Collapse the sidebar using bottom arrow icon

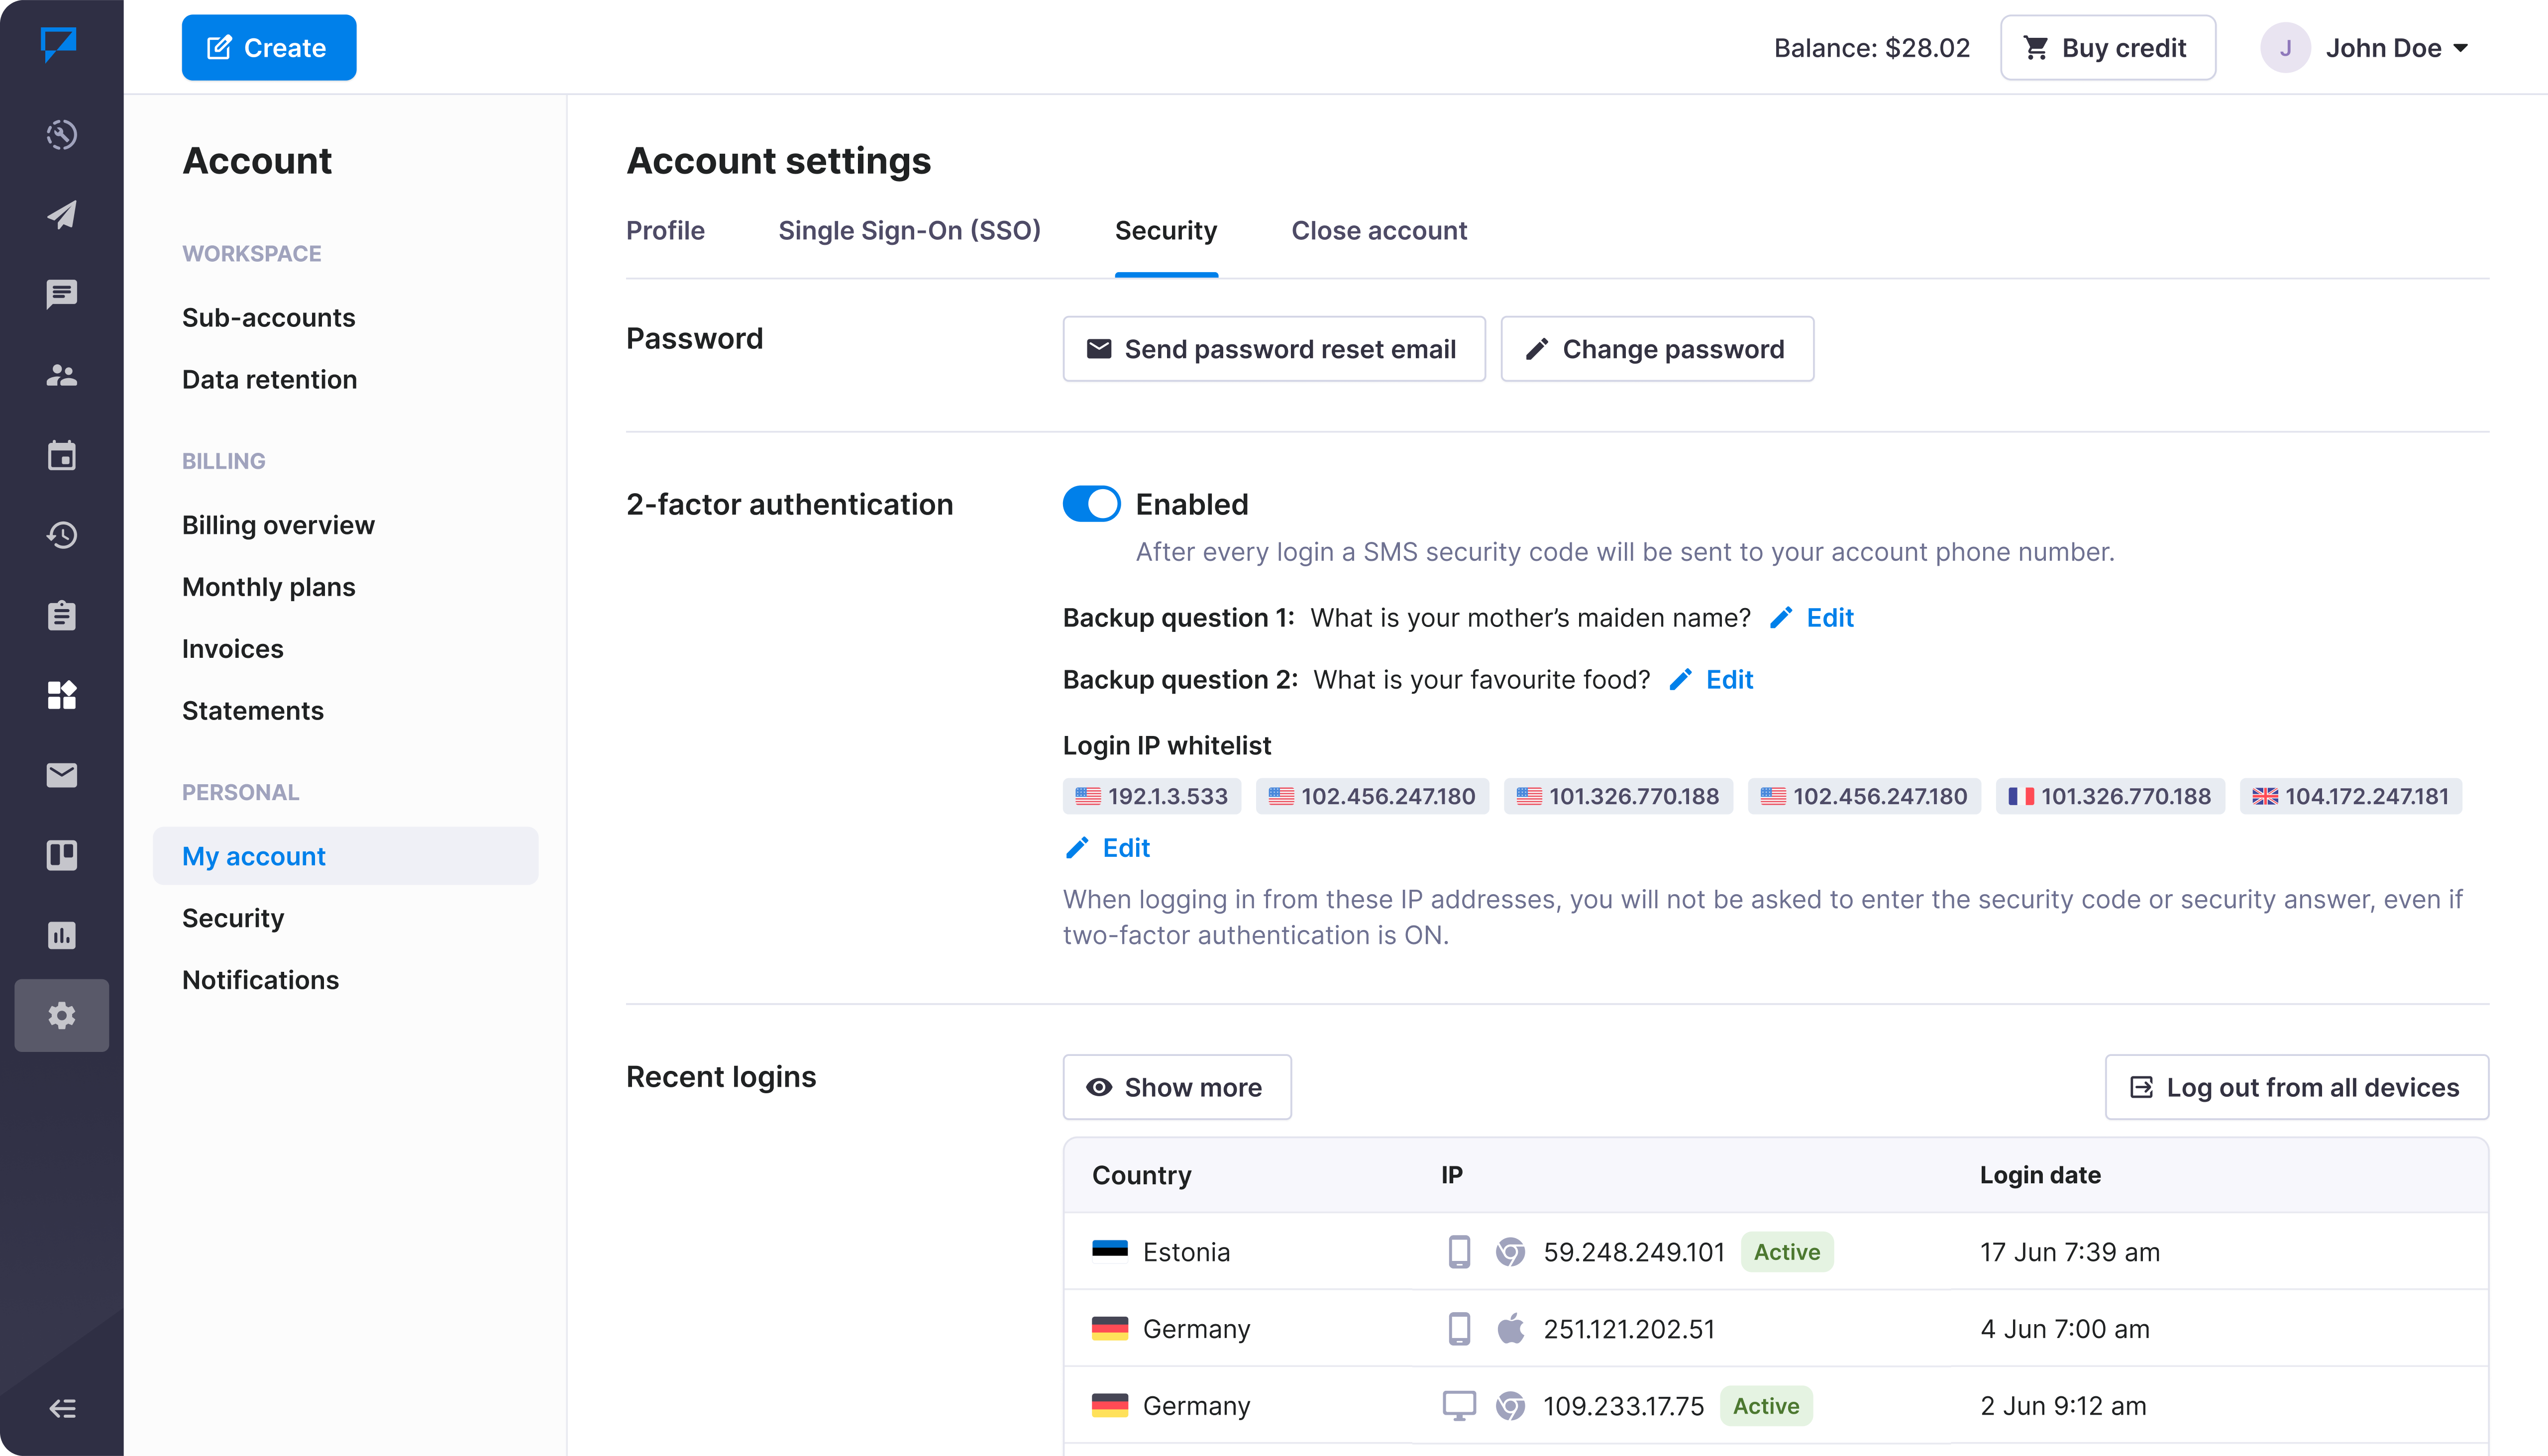click(62, 1408)
